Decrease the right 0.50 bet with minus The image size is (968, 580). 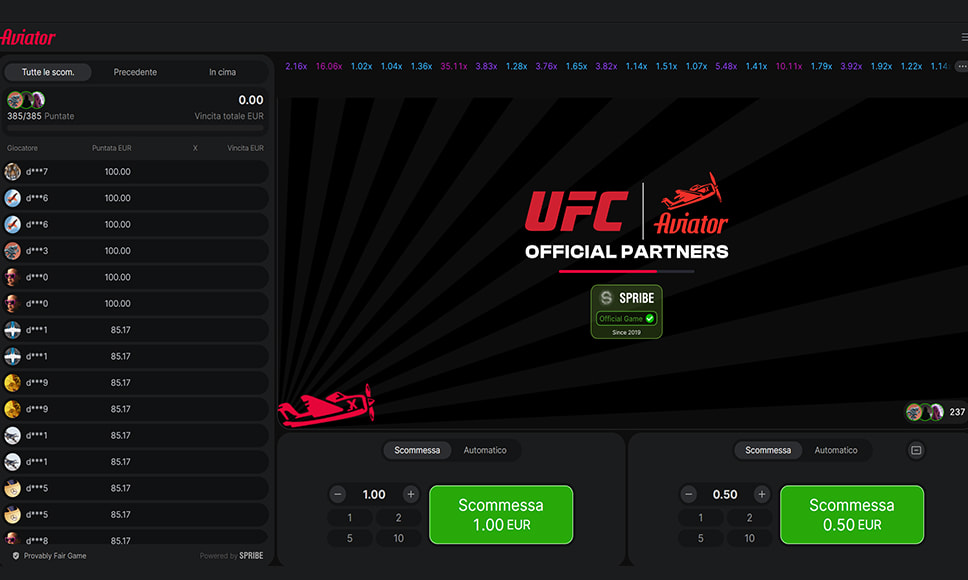coord(689,494)
